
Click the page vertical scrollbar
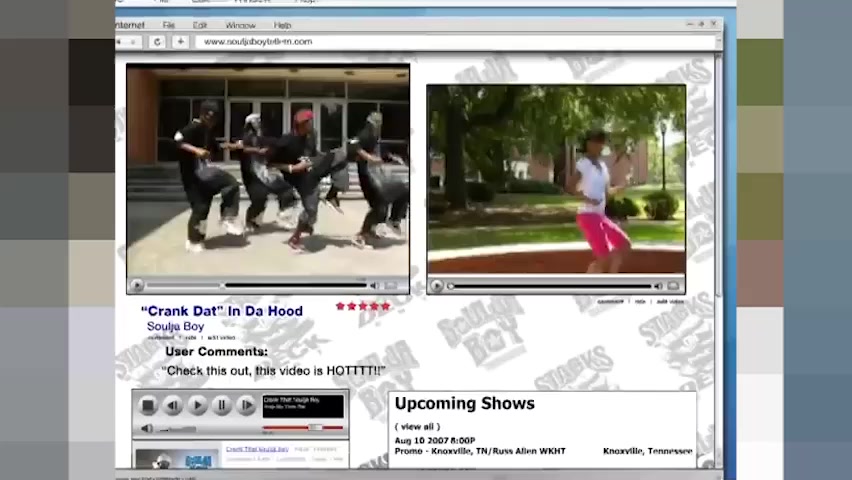pyautogui.click(x=718, y=261)
